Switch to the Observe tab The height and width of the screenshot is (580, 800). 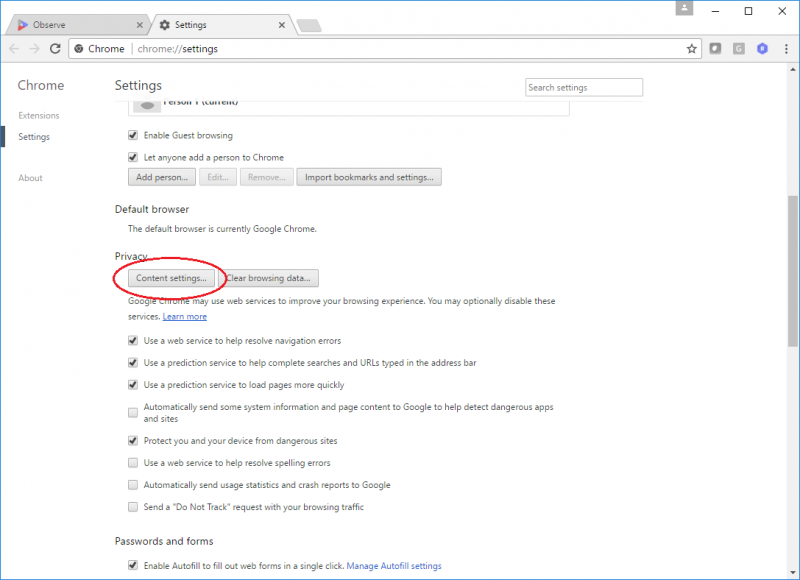77,24
